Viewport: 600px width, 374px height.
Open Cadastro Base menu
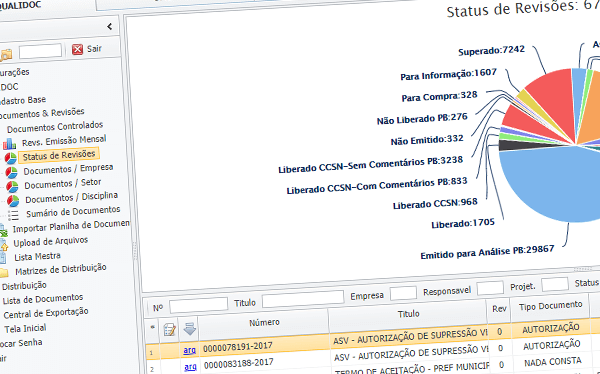click(x=23, y=101)
